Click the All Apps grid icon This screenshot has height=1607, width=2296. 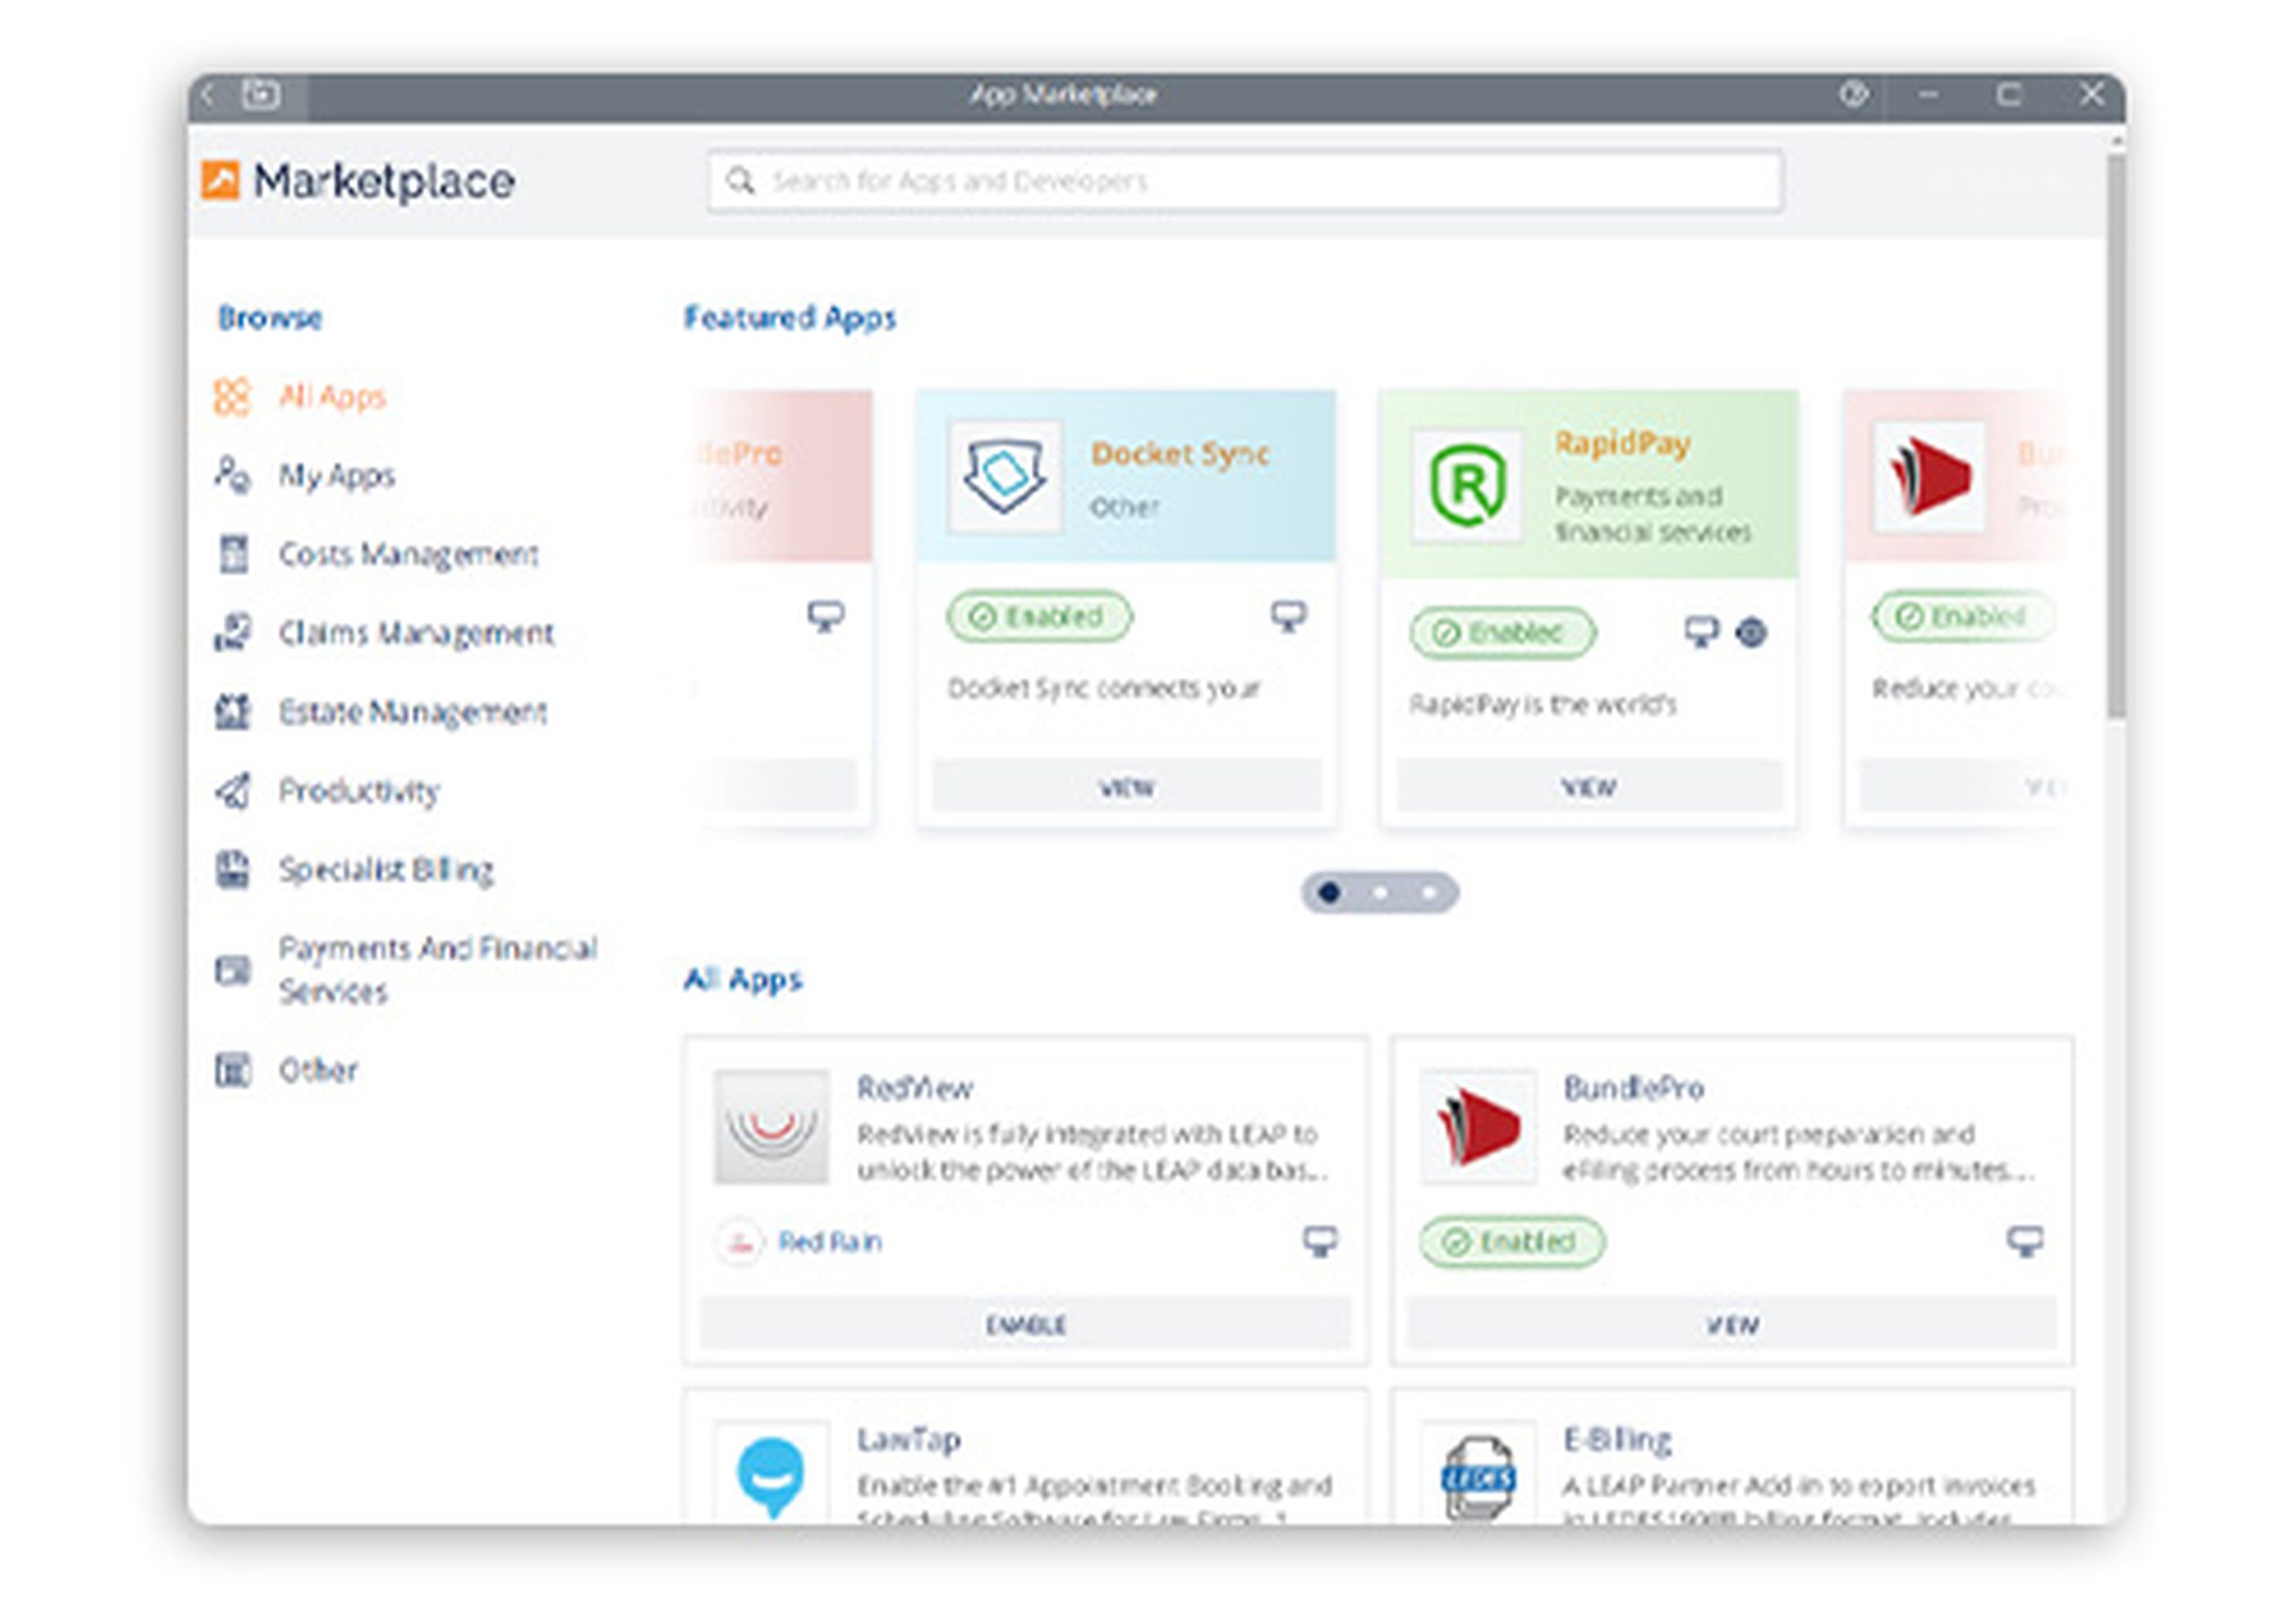point(231,397)
